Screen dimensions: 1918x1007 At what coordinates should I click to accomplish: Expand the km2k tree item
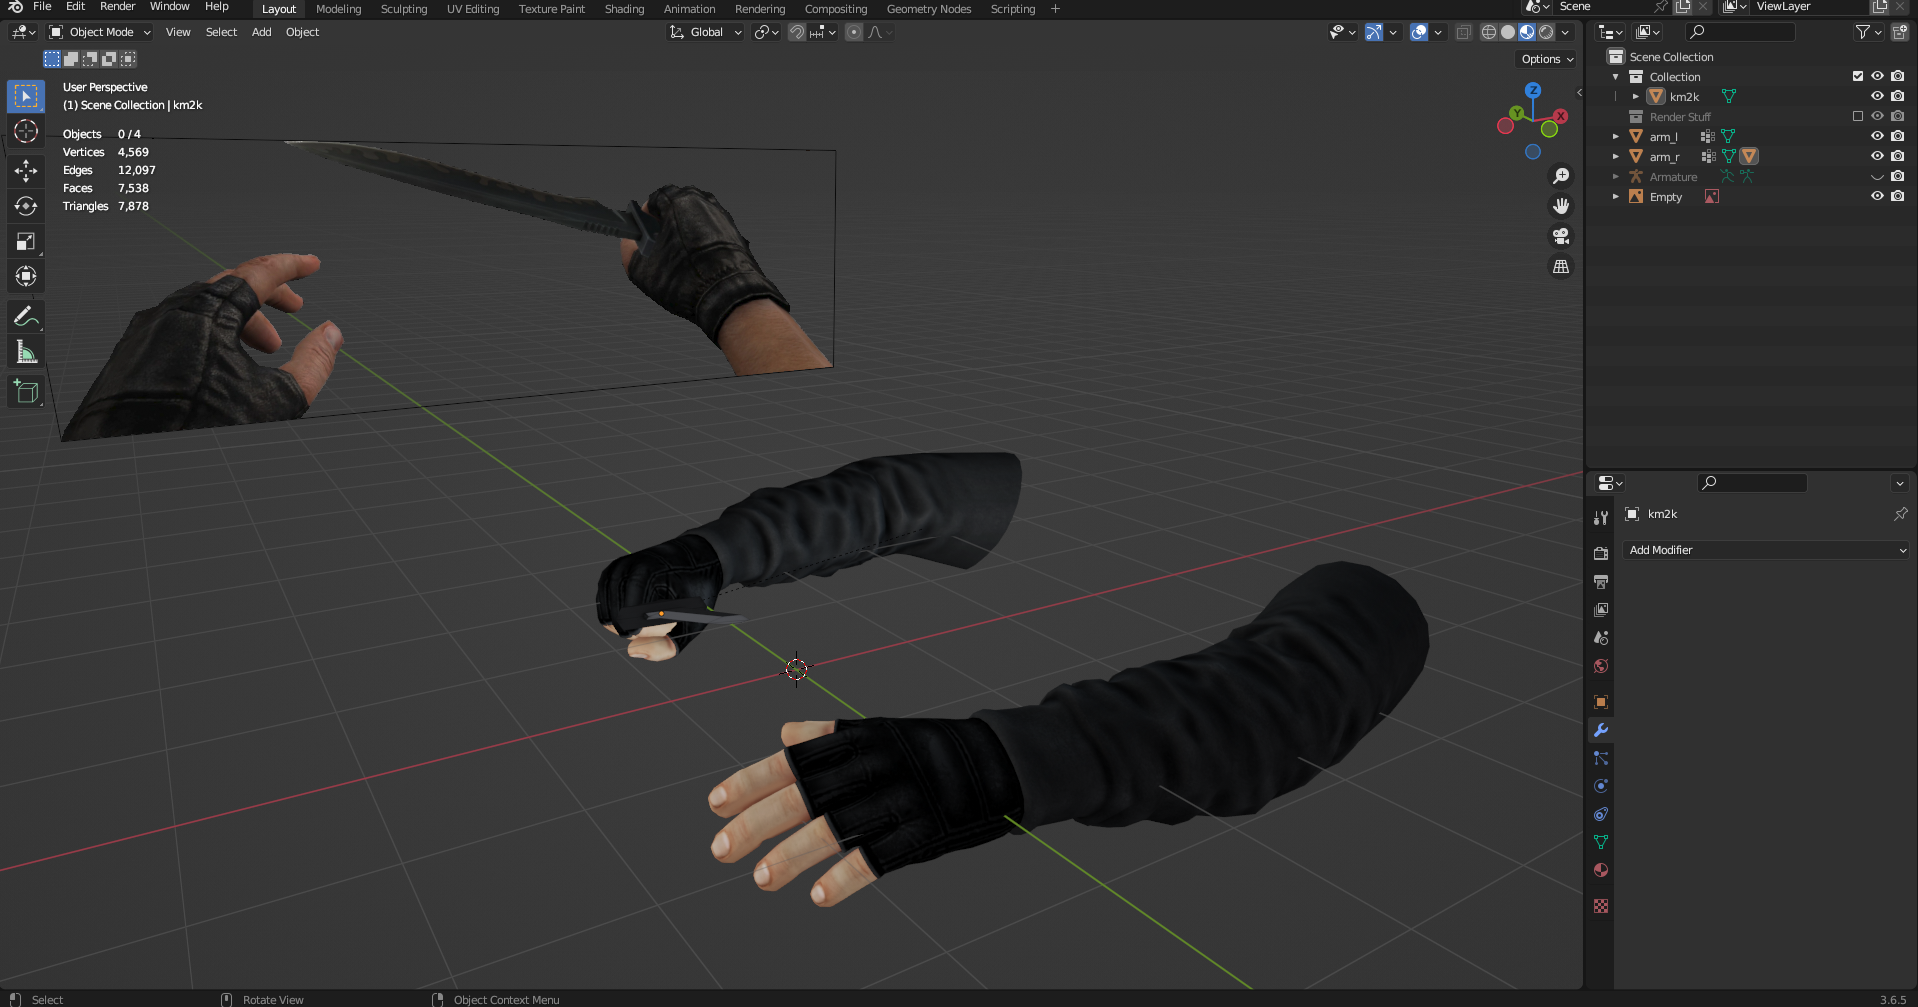pos(1635,97)
